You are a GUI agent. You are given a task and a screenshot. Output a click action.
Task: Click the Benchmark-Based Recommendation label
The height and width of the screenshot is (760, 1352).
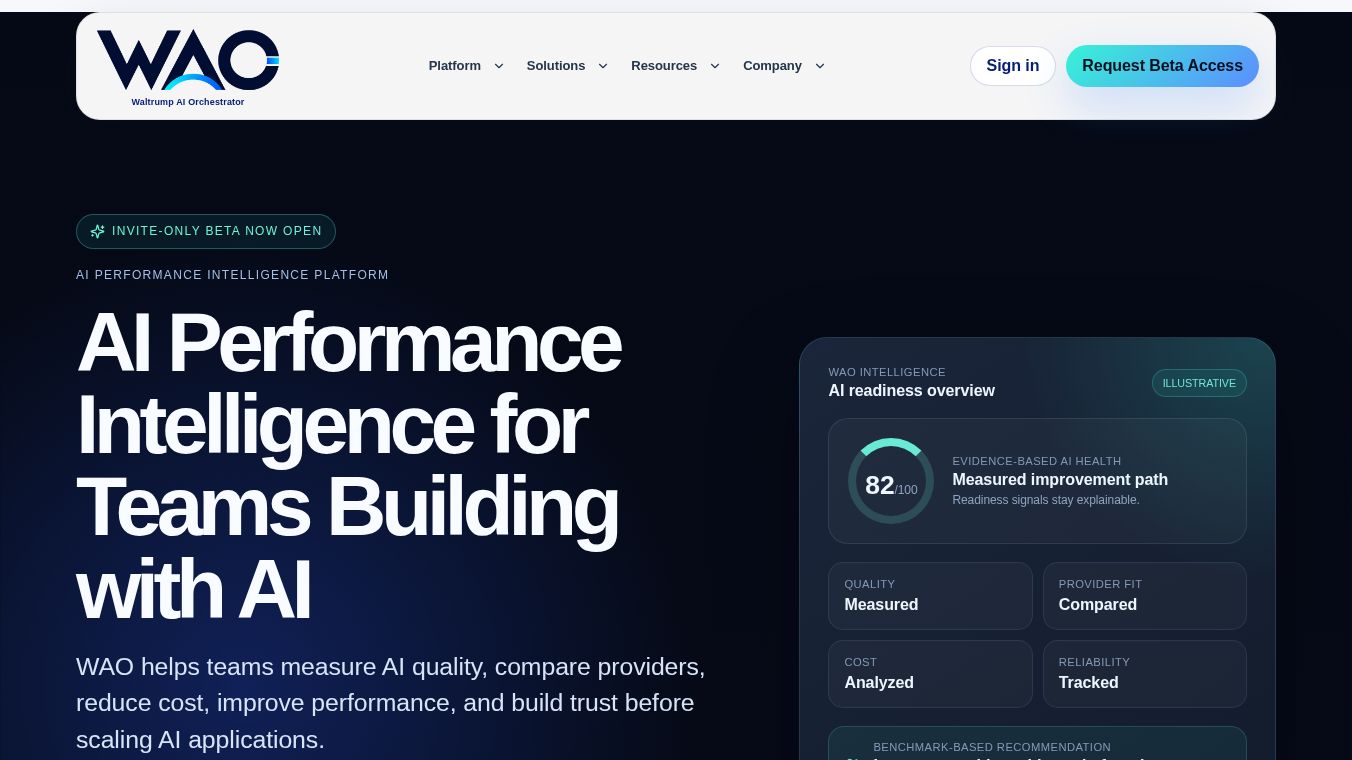click(x=992, y=747)
